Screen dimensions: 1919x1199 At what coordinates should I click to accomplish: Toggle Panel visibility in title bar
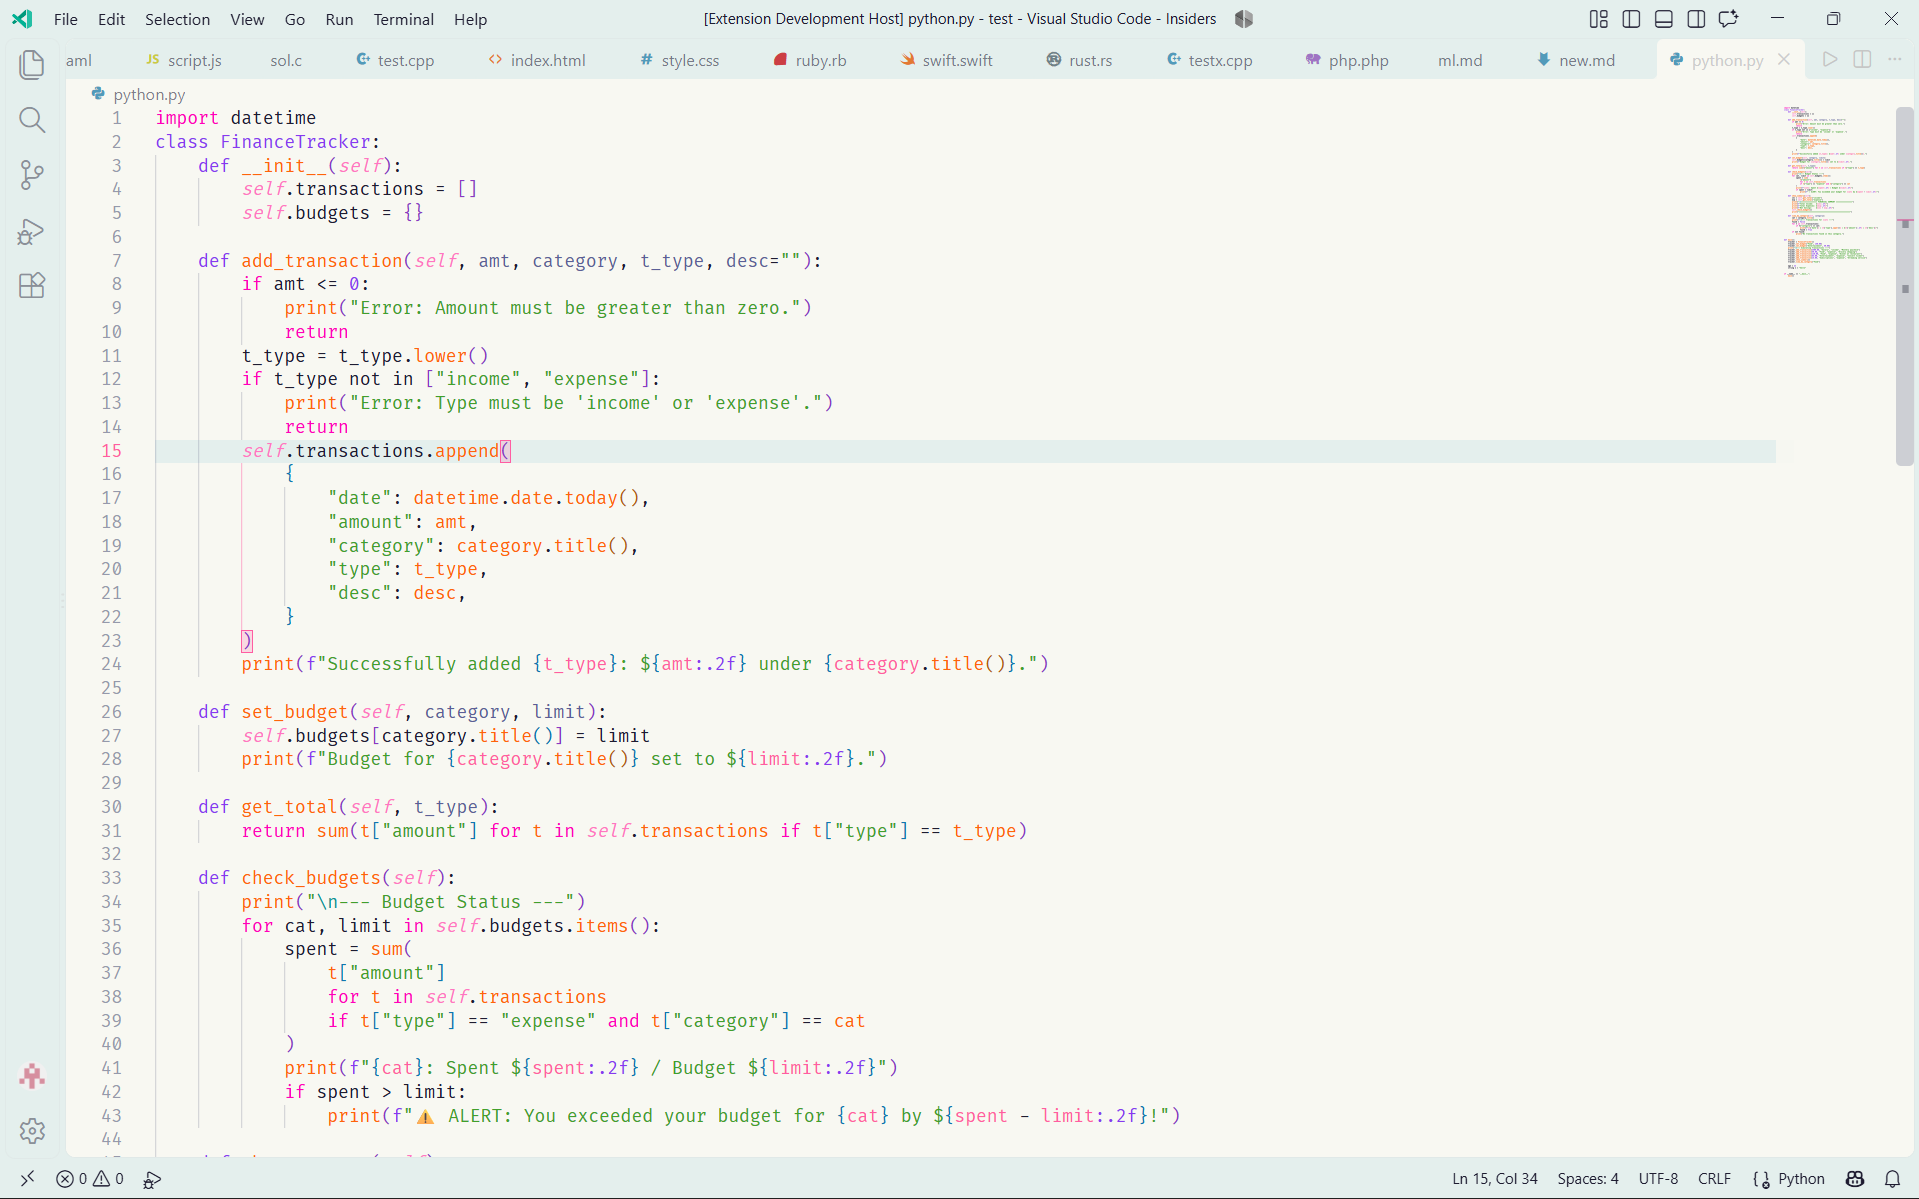[x=1664, y=19]
